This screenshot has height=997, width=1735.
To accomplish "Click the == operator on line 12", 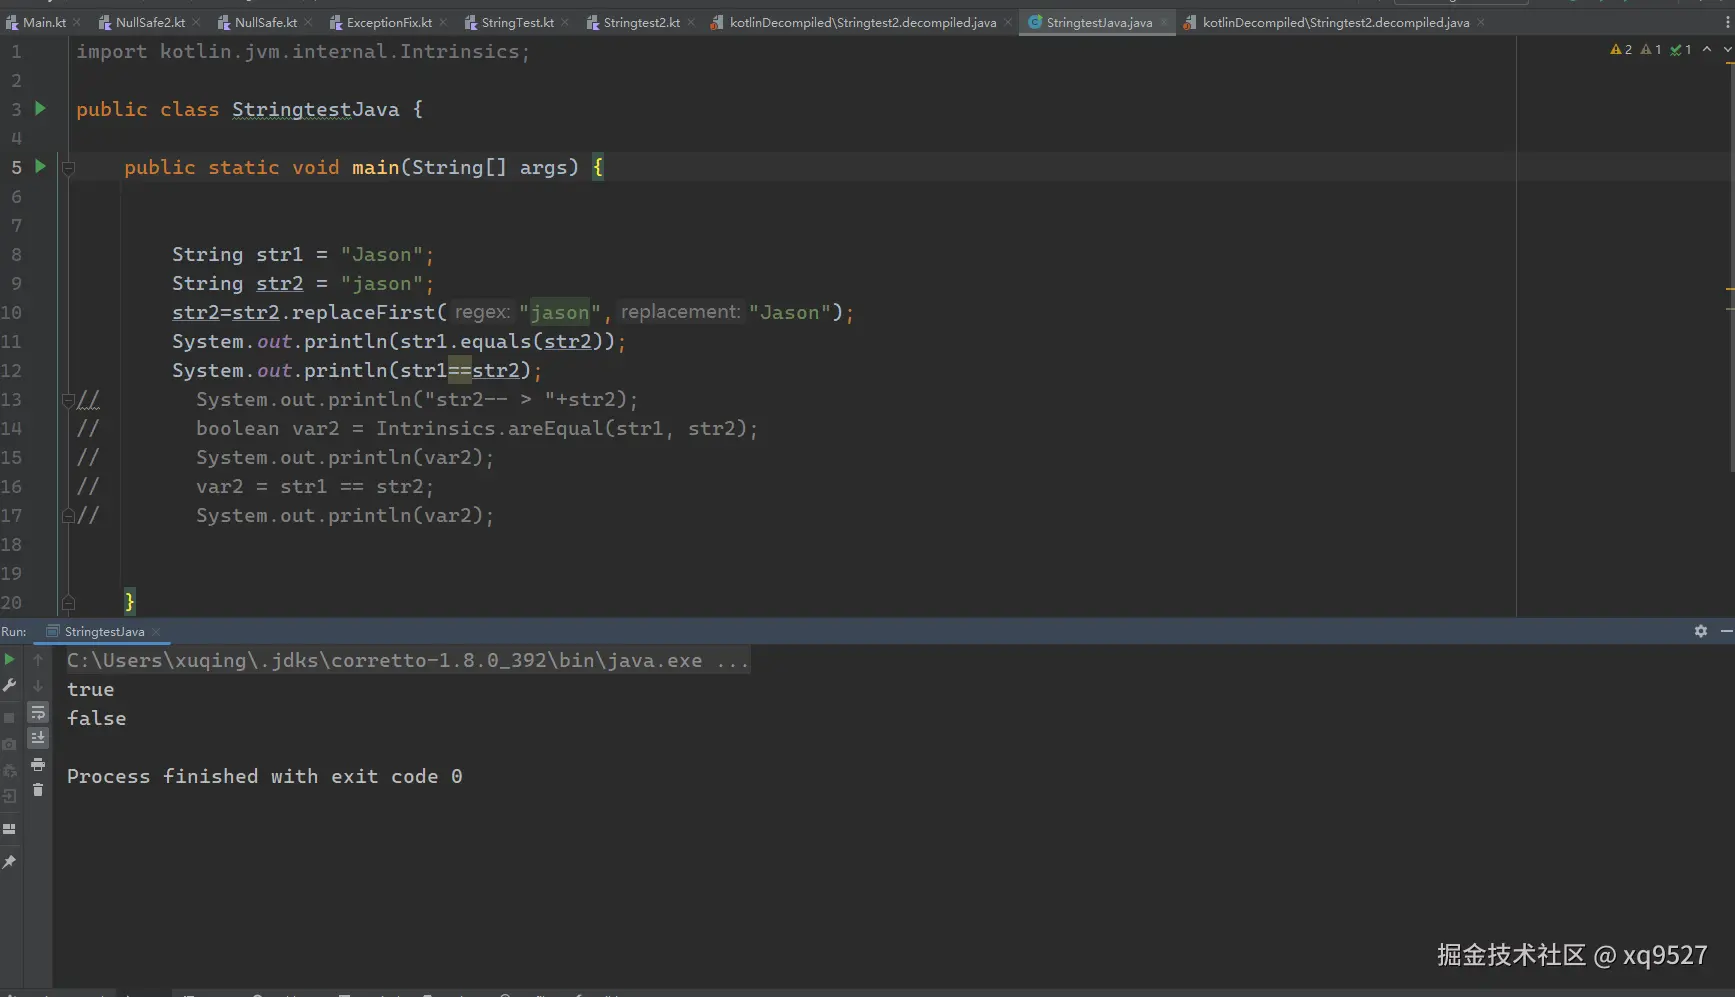I will [459, 371].
